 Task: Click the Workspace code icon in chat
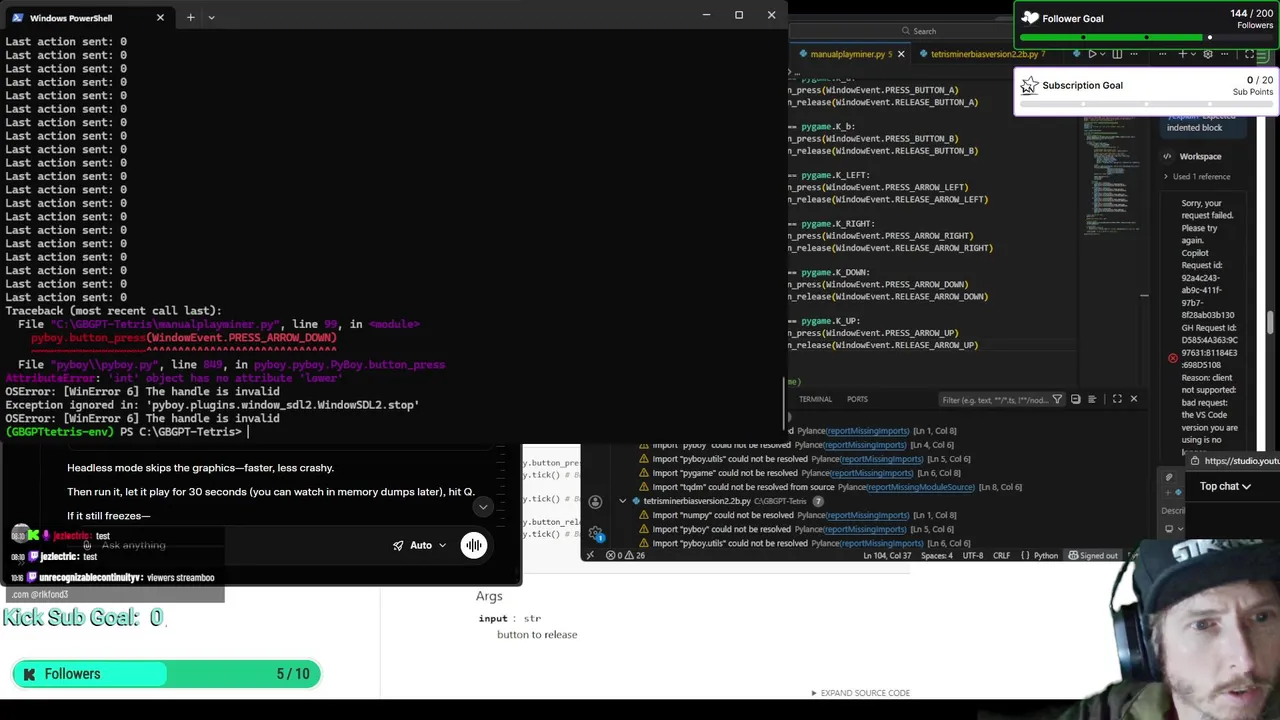point(1167,156)
